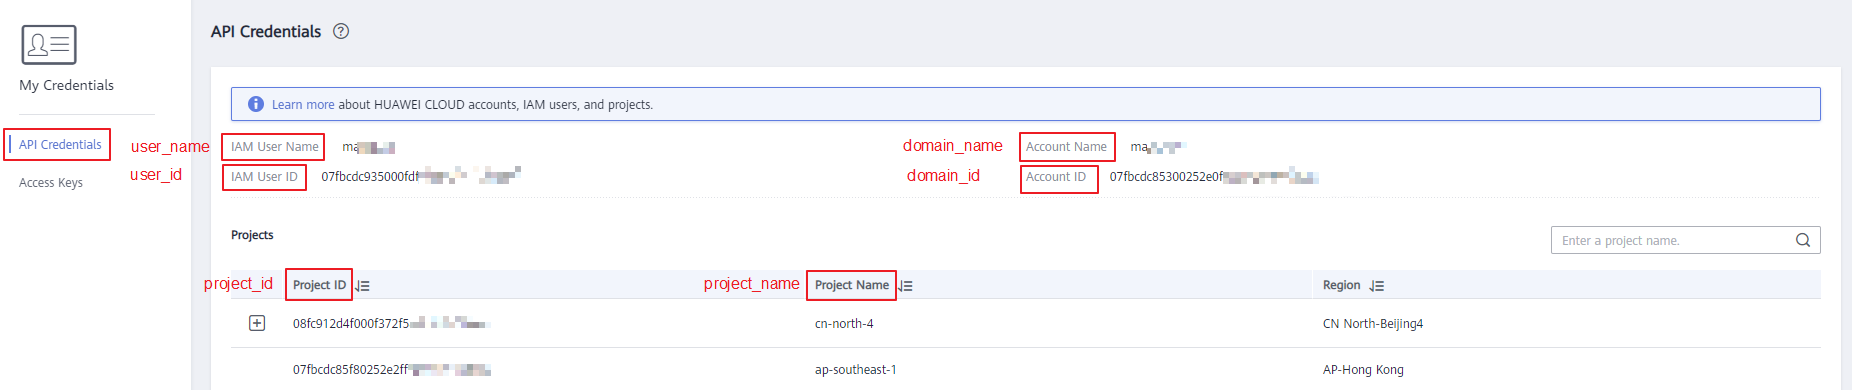
Task: Click the AP-Hong Kong region cell
Action: (x=1363, y=370)
